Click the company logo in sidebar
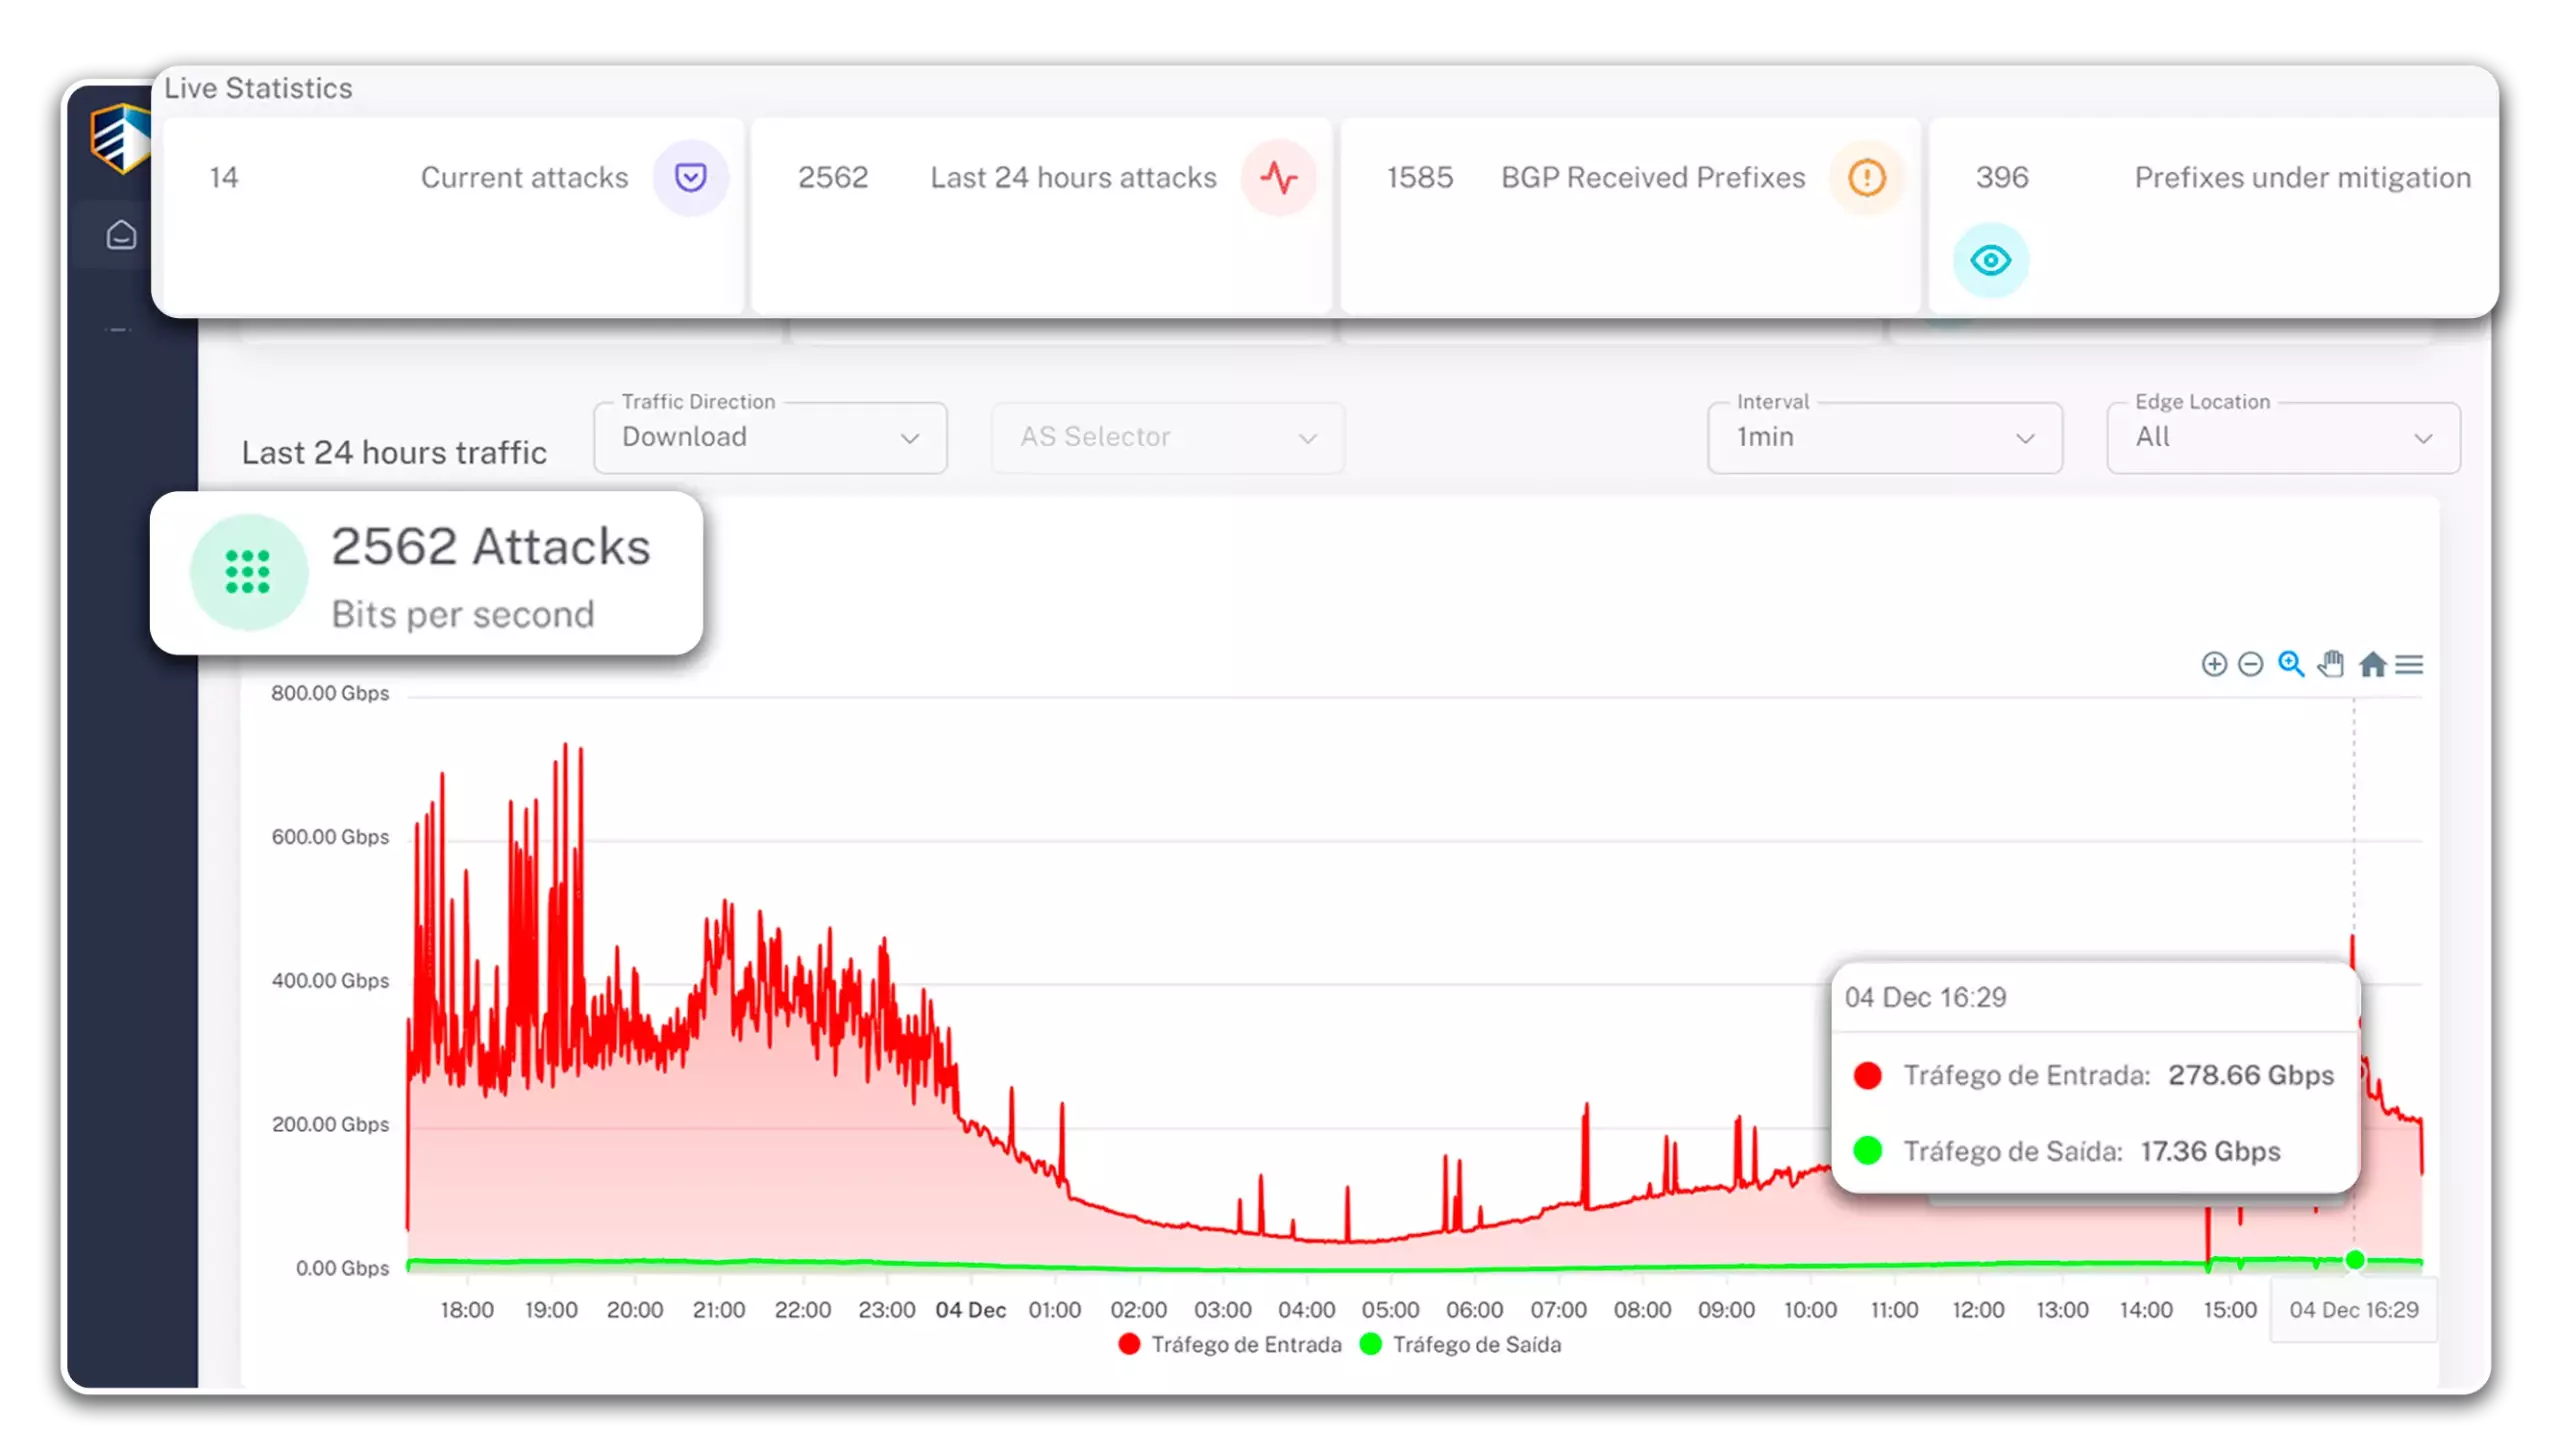This screenshot has width=2560, height=1453. coord(120,138)
